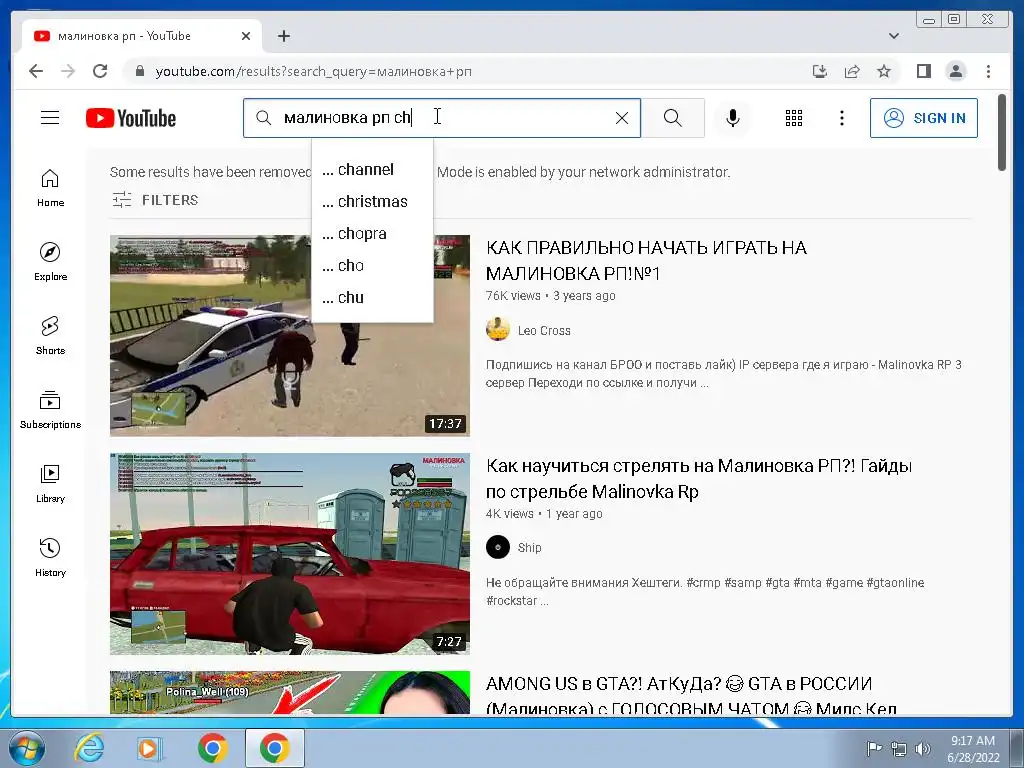The height and width of the screenshot is (768, 1024).
Task: Select the 'chu' search suggestion
Action: [x=372, y=298]
